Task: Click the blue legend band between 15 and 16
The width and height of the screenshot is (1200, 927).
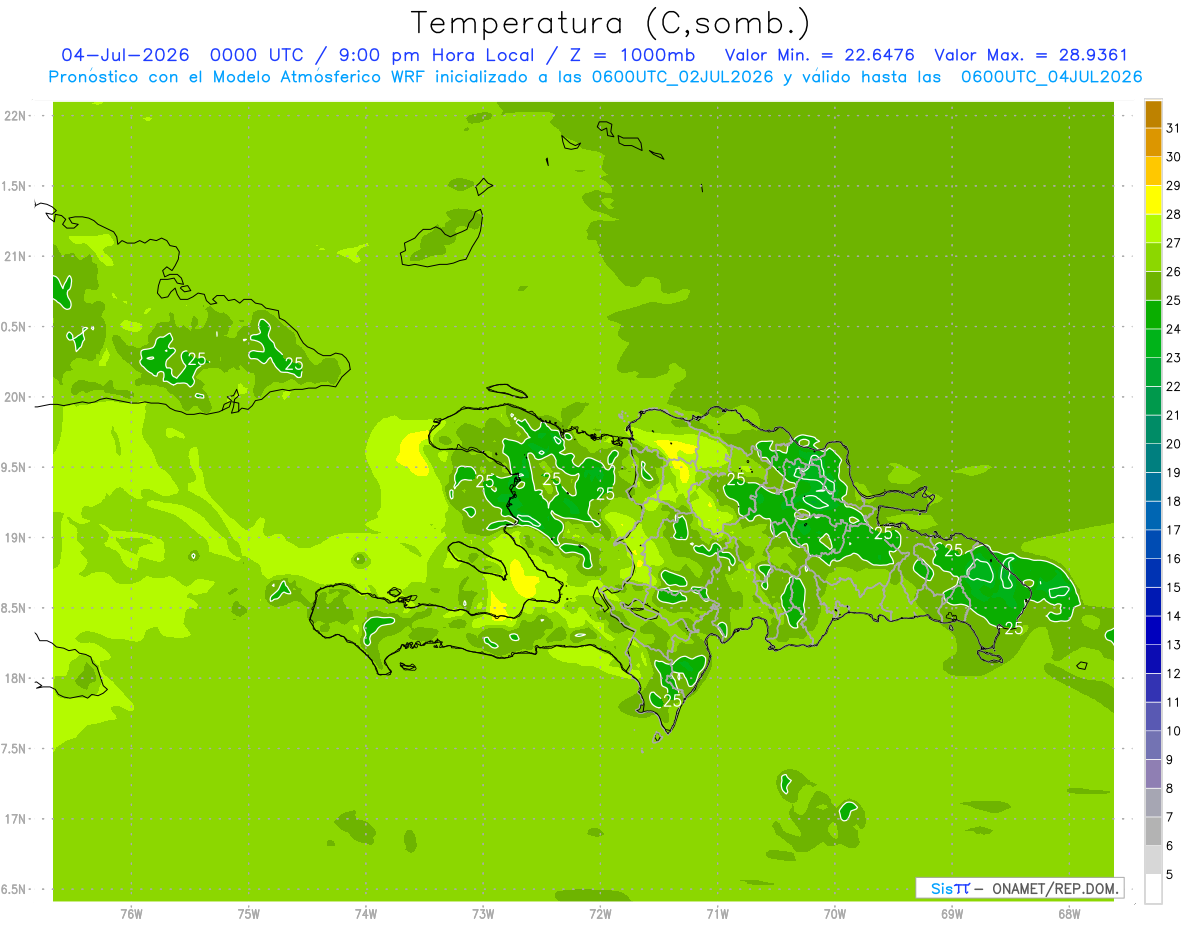Action: pos(1153,573)
